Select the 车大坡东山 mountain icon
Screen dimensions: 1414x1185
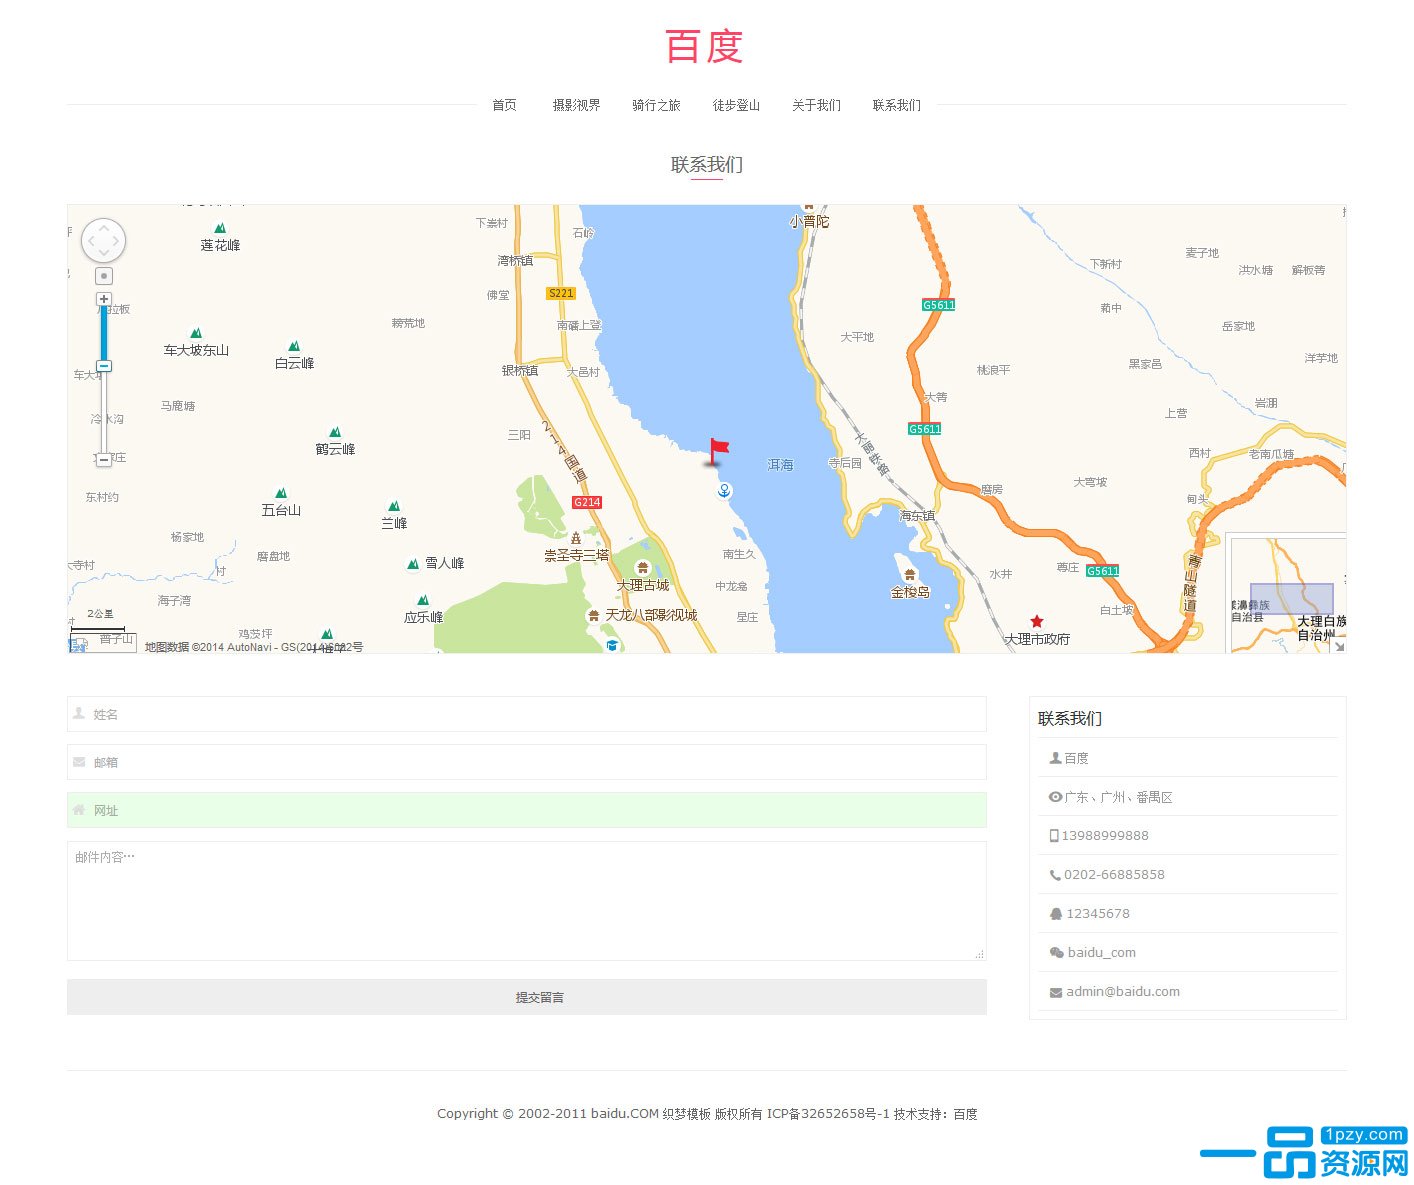196,333
